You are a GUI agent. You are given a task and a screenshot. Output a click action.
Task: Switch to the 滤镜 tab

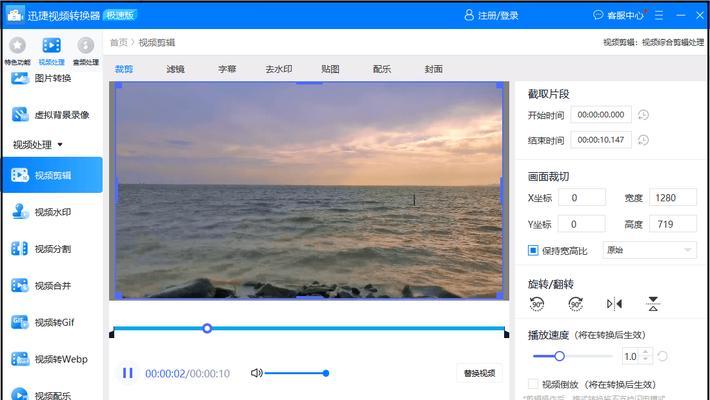coord(175,69)
